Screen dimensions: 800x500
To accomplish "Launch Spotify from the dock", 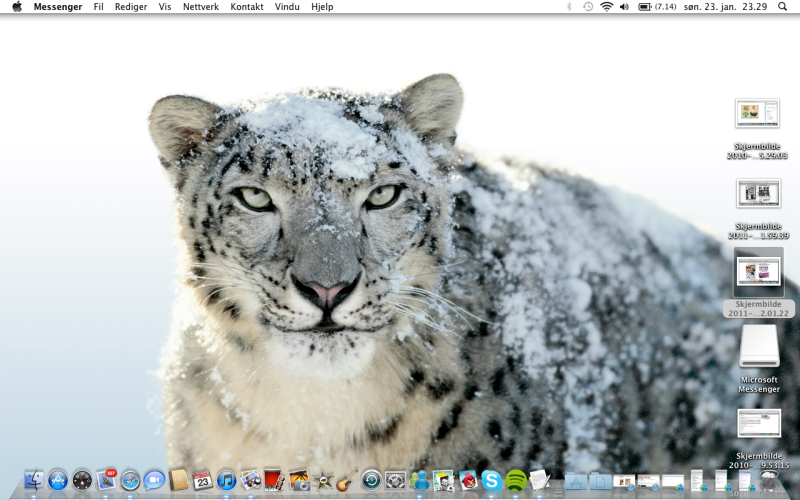I will [516, 481].
